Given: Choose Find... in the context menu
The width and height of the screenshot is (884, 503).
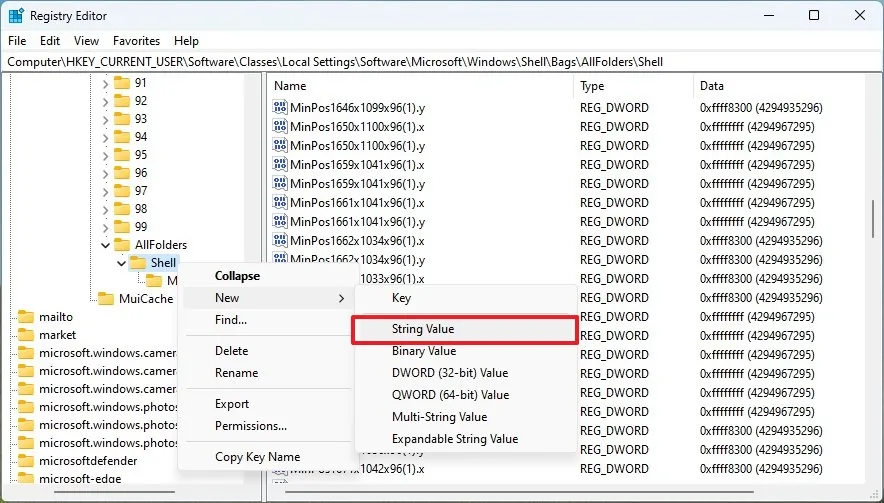Looking at the screenshot, I should (x=269, y=320).
